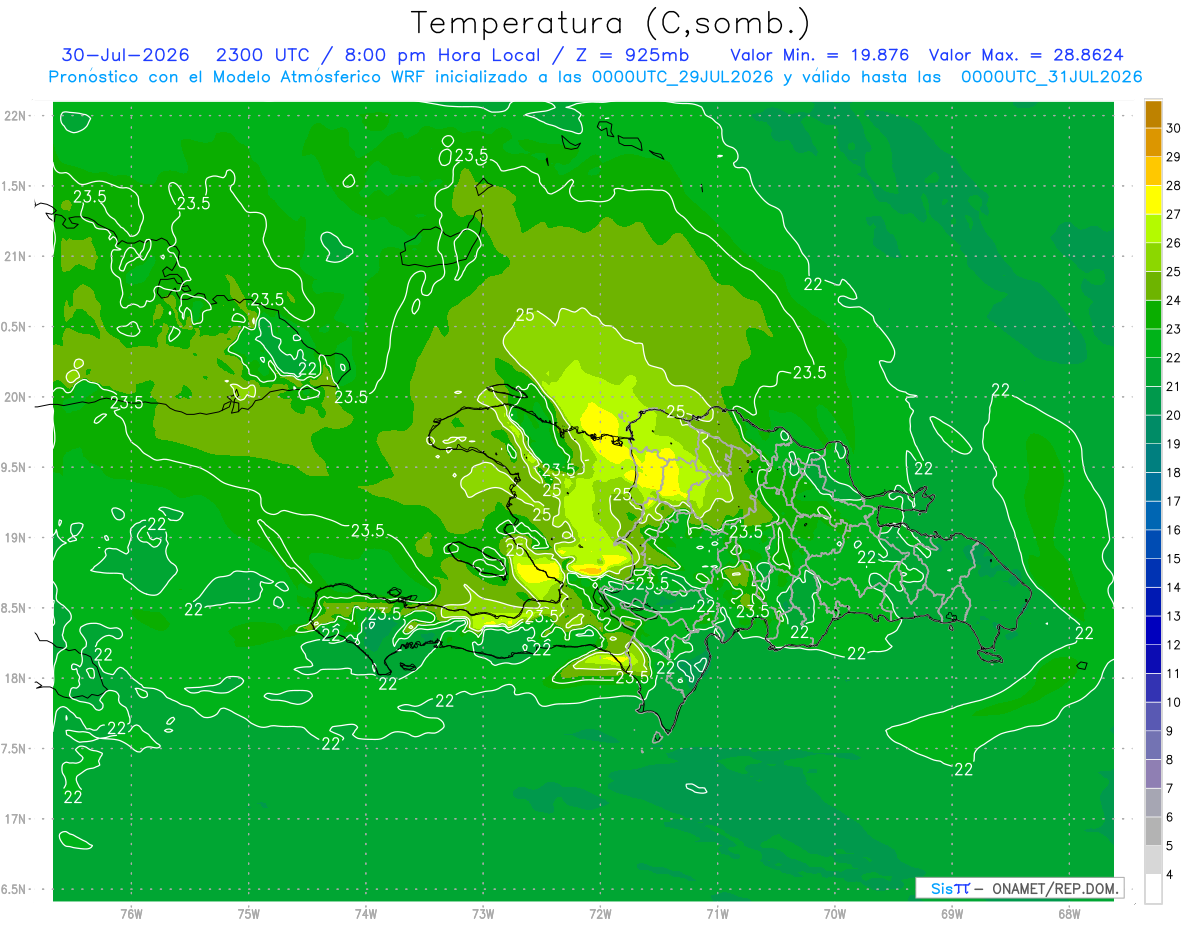Click the dark blue swatch between 12 and 13
Screen dimensions: 1200x927
1153,630
